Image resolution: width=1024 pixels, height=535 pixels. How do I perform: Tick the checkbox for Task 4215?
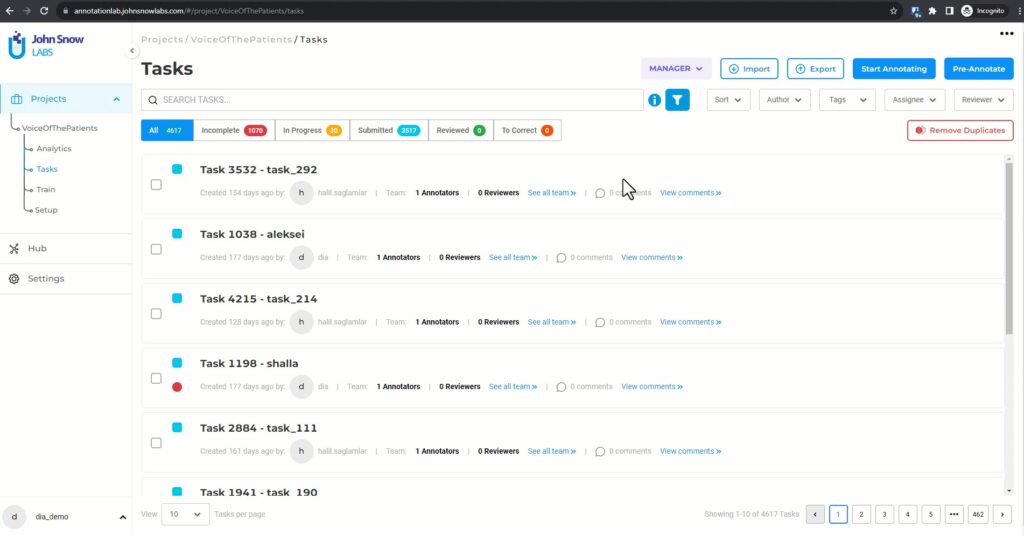[x=156, y=314]
